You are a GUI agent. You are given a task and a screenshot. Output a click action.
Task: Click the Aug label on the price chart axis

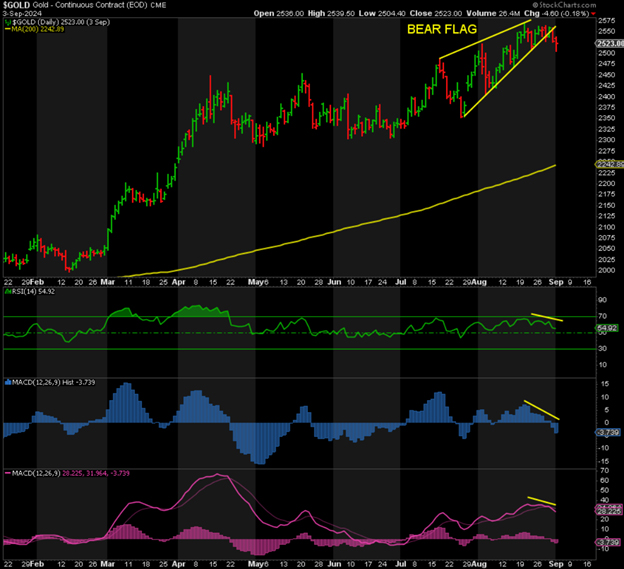477,282
